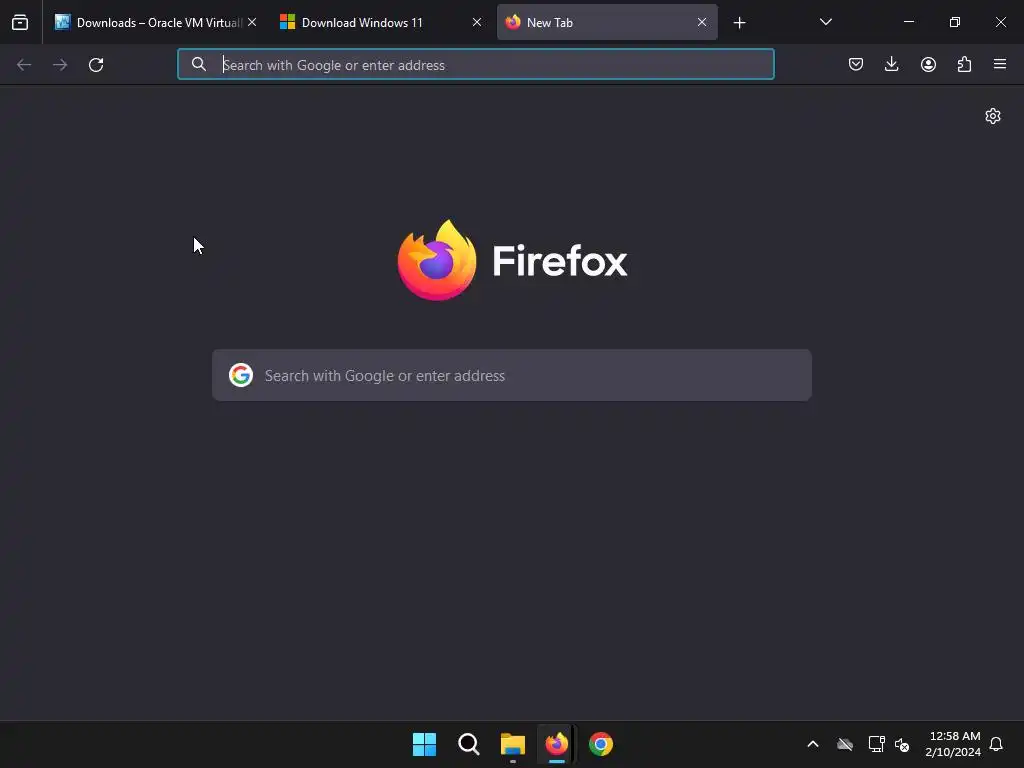
Task: Minimize the Firefox window
Action: pos(908,22)
